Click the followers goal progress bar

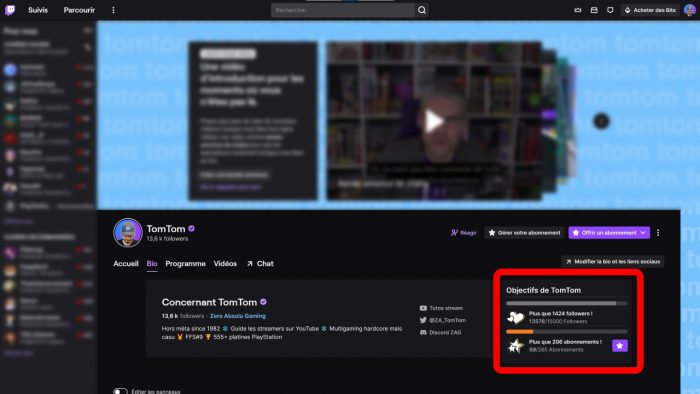click(567, 303)
